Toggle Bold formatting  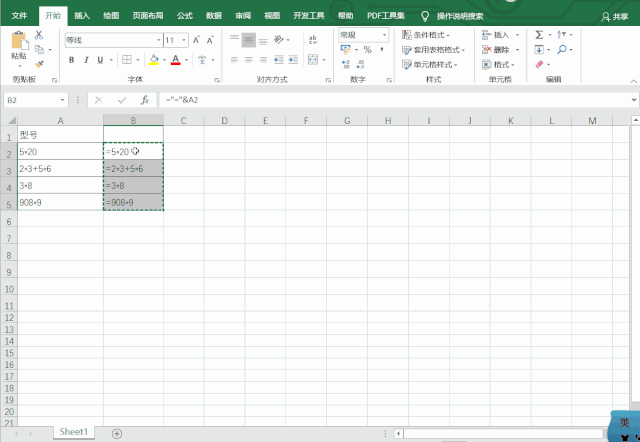click(x=71, y=60)
